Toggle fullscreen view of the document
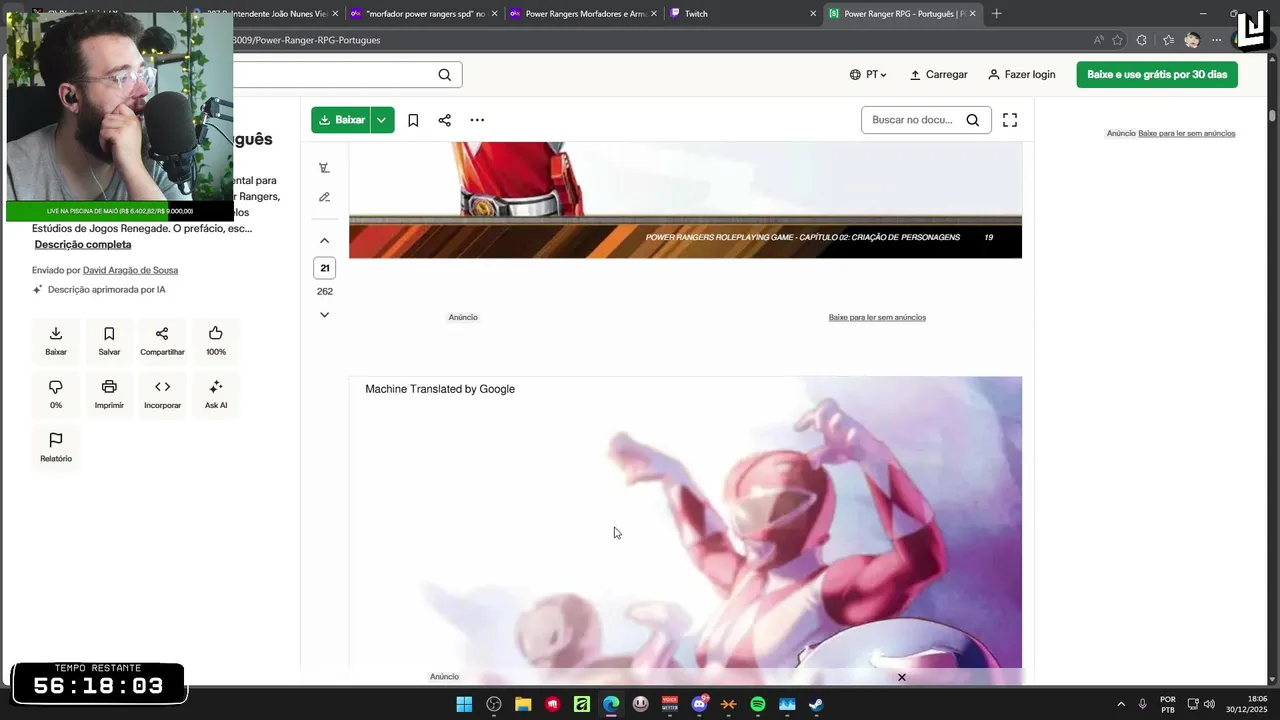1280x720 pixels. (1010, 120)
